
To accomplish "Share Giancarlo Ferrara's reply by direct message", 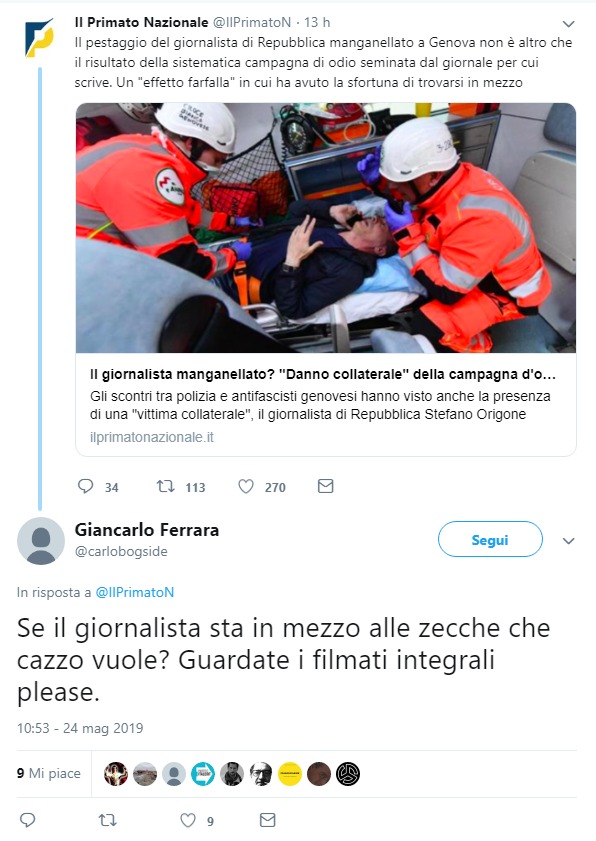I will pos(268,820).
